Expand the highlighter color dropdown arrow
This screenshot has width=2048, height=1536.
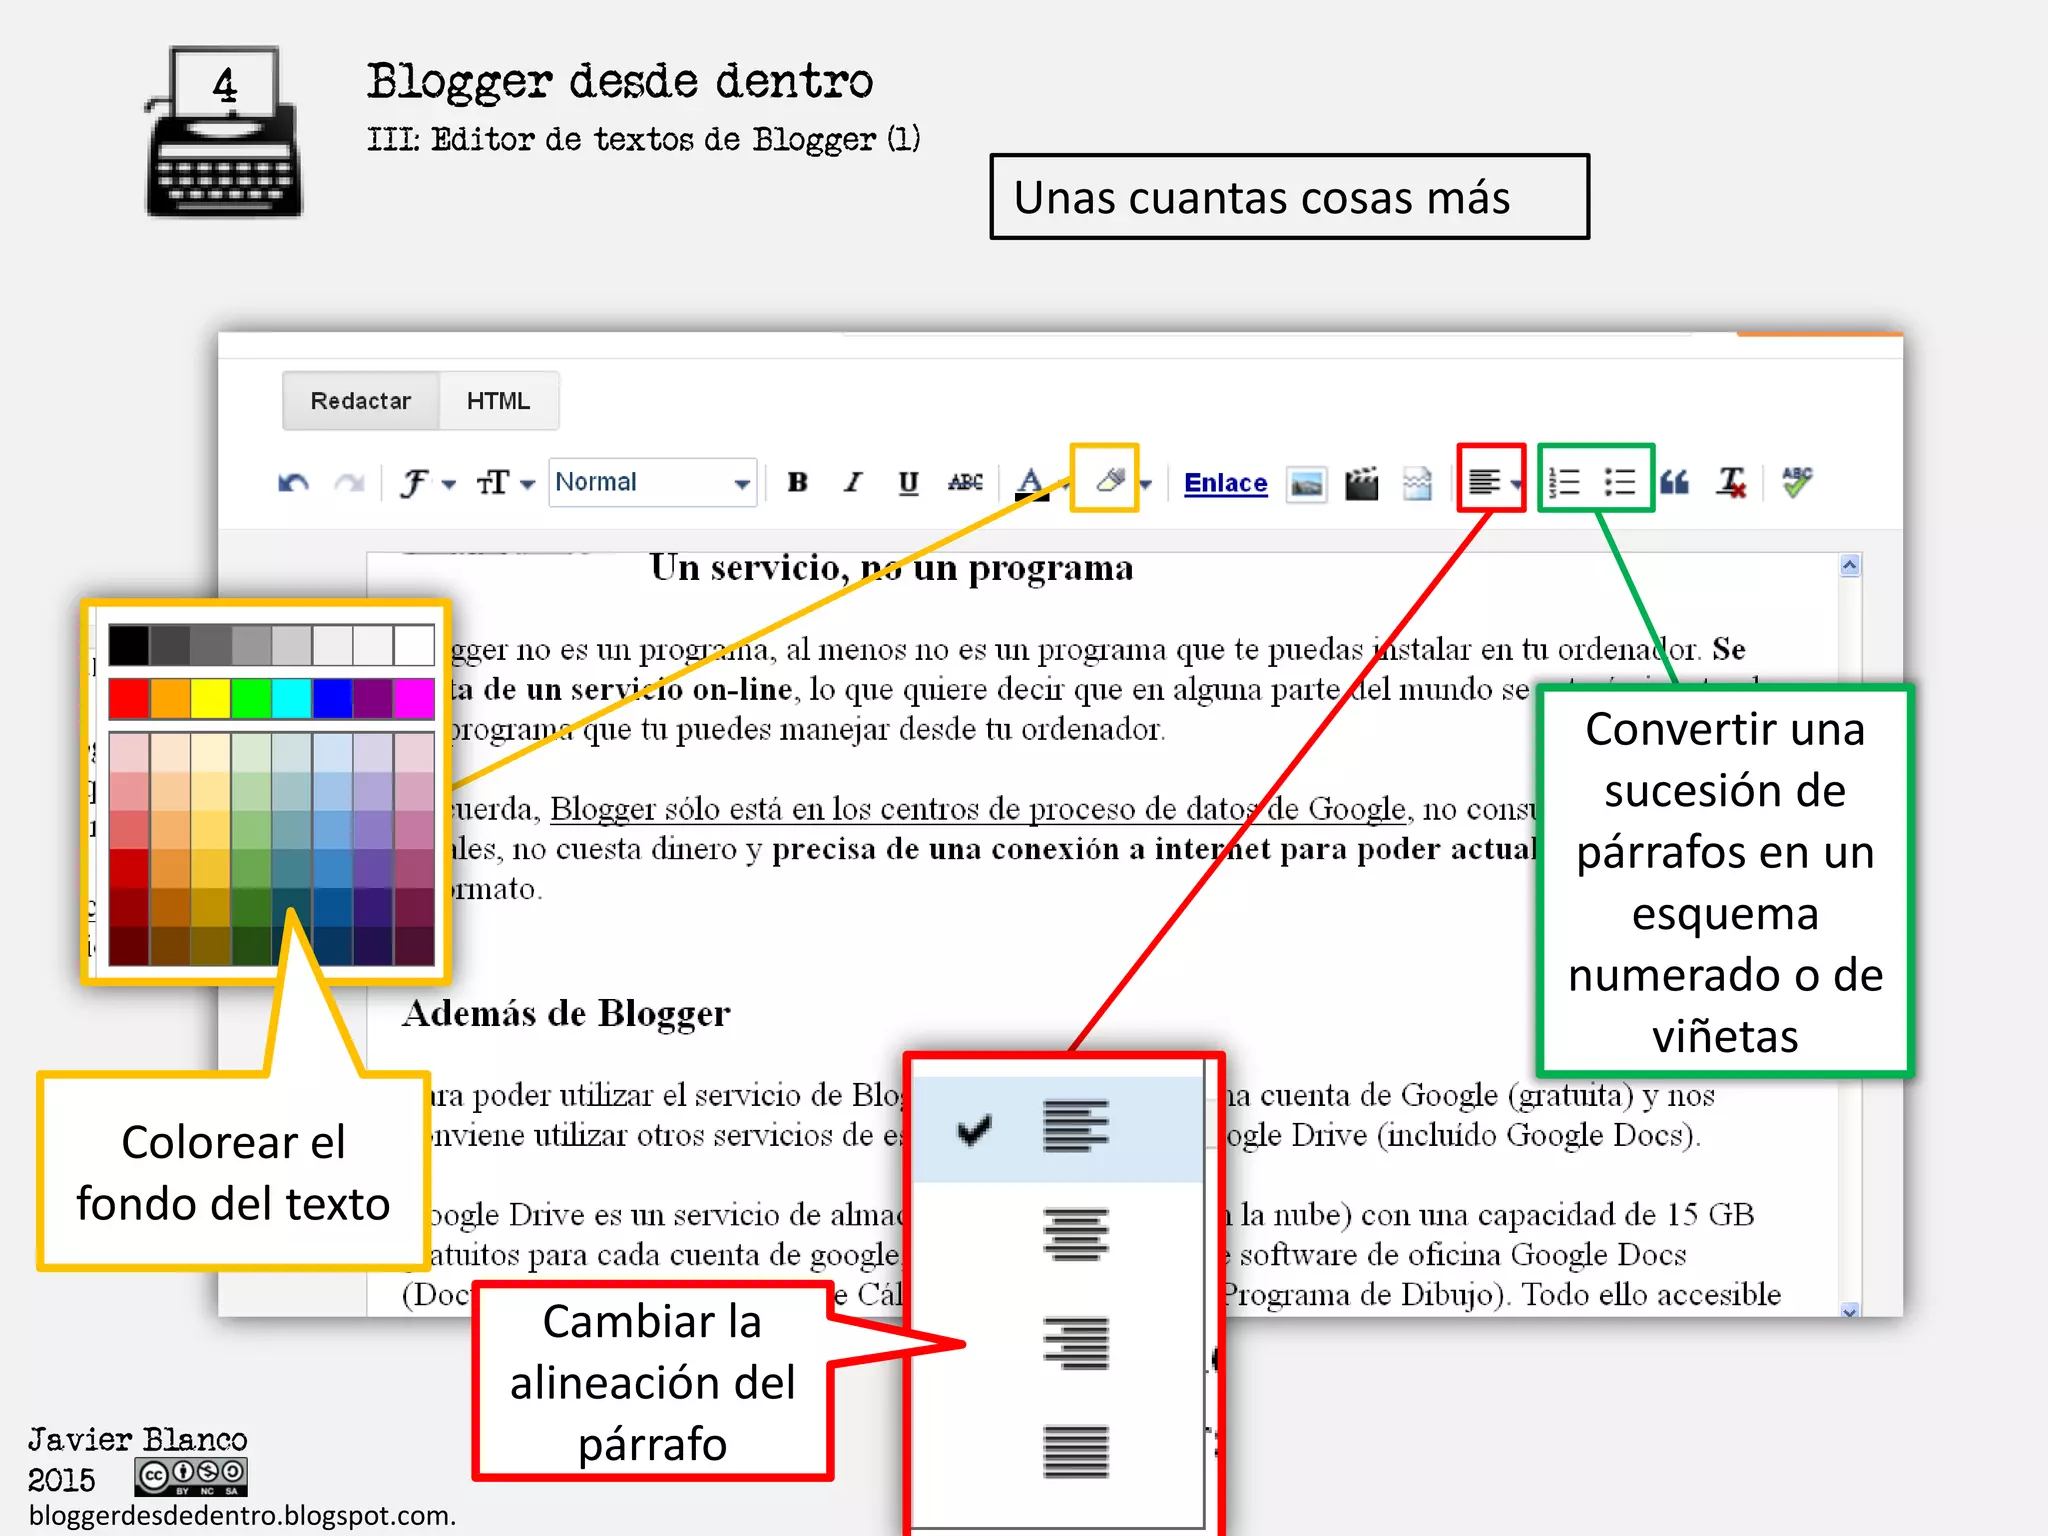click(1146, 486)
